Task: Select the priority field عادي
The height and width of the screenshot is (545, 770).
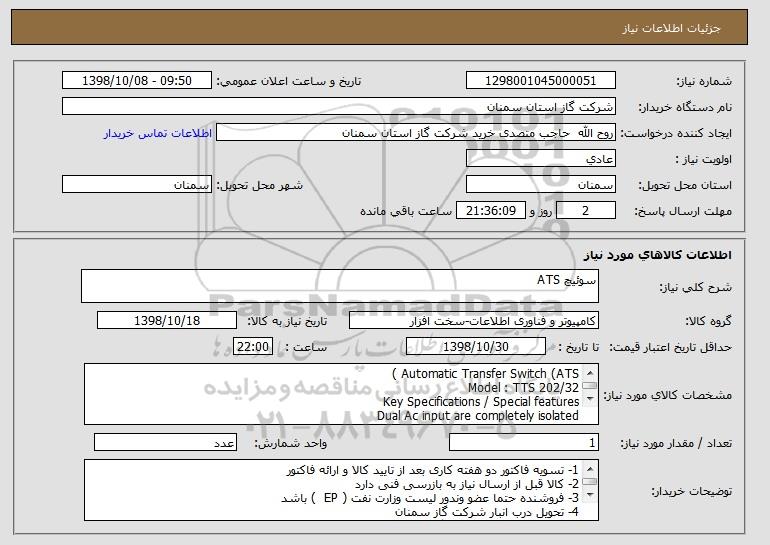Action: pyautogui.click(x=541, y=159)
